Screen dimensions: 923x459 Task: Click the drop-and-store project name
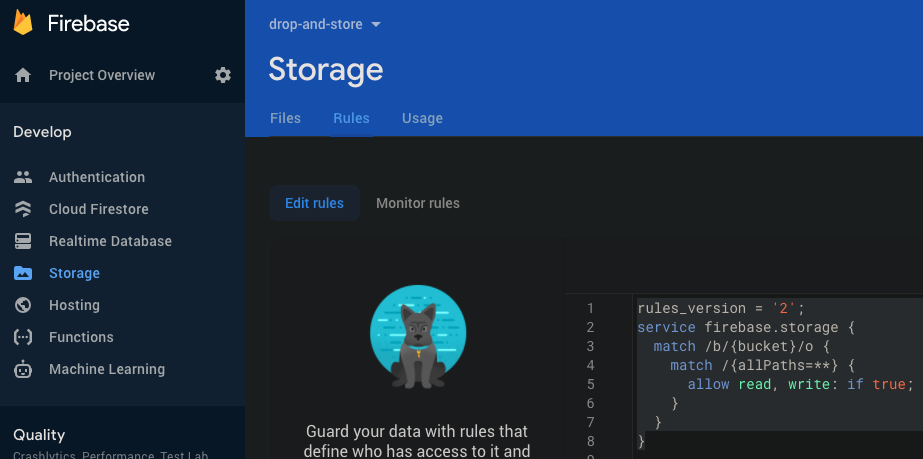click(316, 25)
